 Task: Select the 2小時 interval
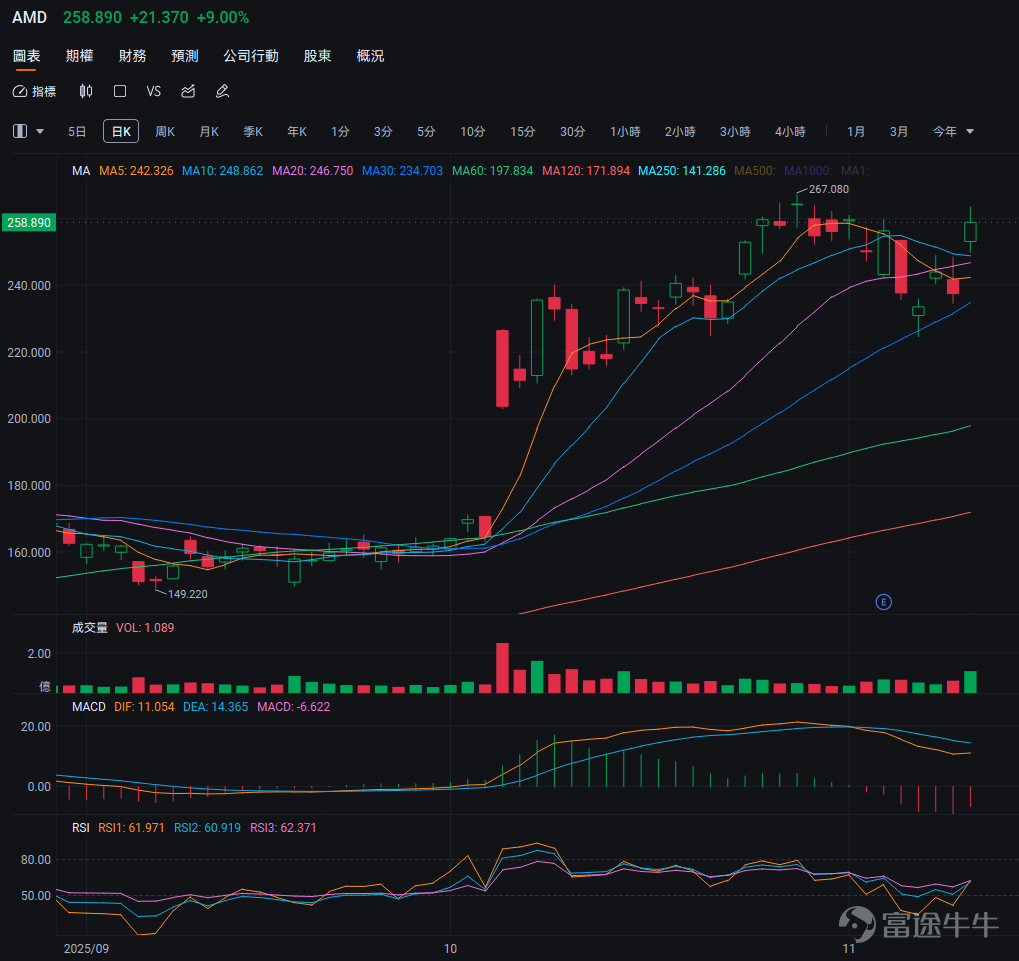click(x=680, y=132)
